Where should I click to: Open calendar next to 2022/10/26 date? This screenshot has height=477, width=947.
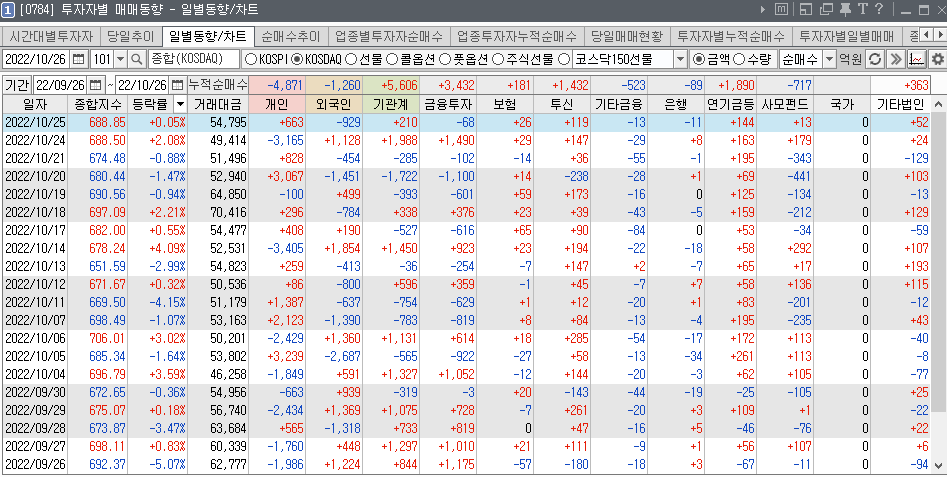pos(78,59)
